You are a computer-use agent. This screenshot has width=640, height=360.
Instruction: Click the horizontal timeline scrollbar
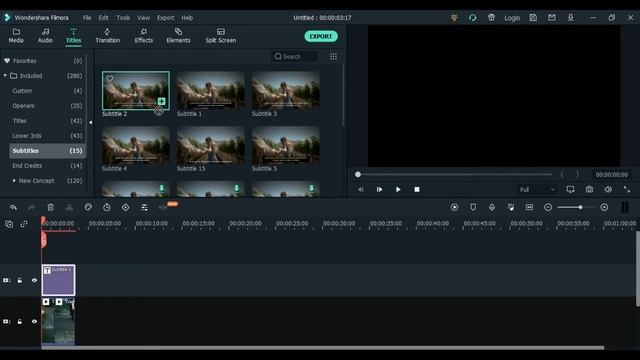pyautogui.click(x=322, y=348)
